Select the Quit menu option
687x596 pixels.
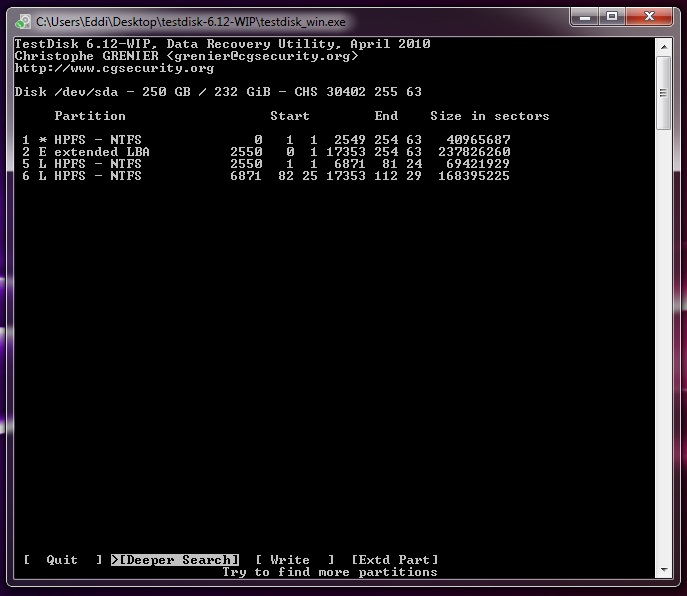pyautogui.click(x=62, y=560)
